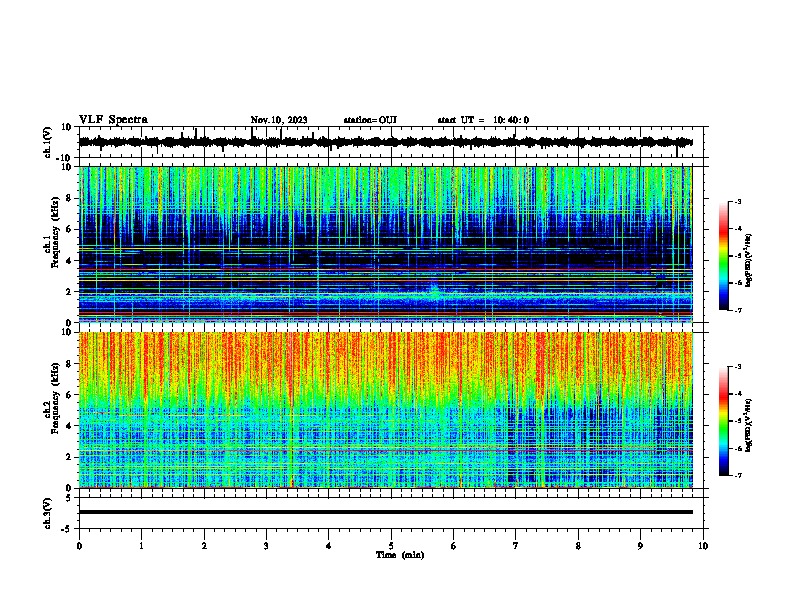The width and height of the screenshot is (792, 612).
Task: Click the "-5" tick on ch.3(V) axis
Action: click(x=67, y=529)
